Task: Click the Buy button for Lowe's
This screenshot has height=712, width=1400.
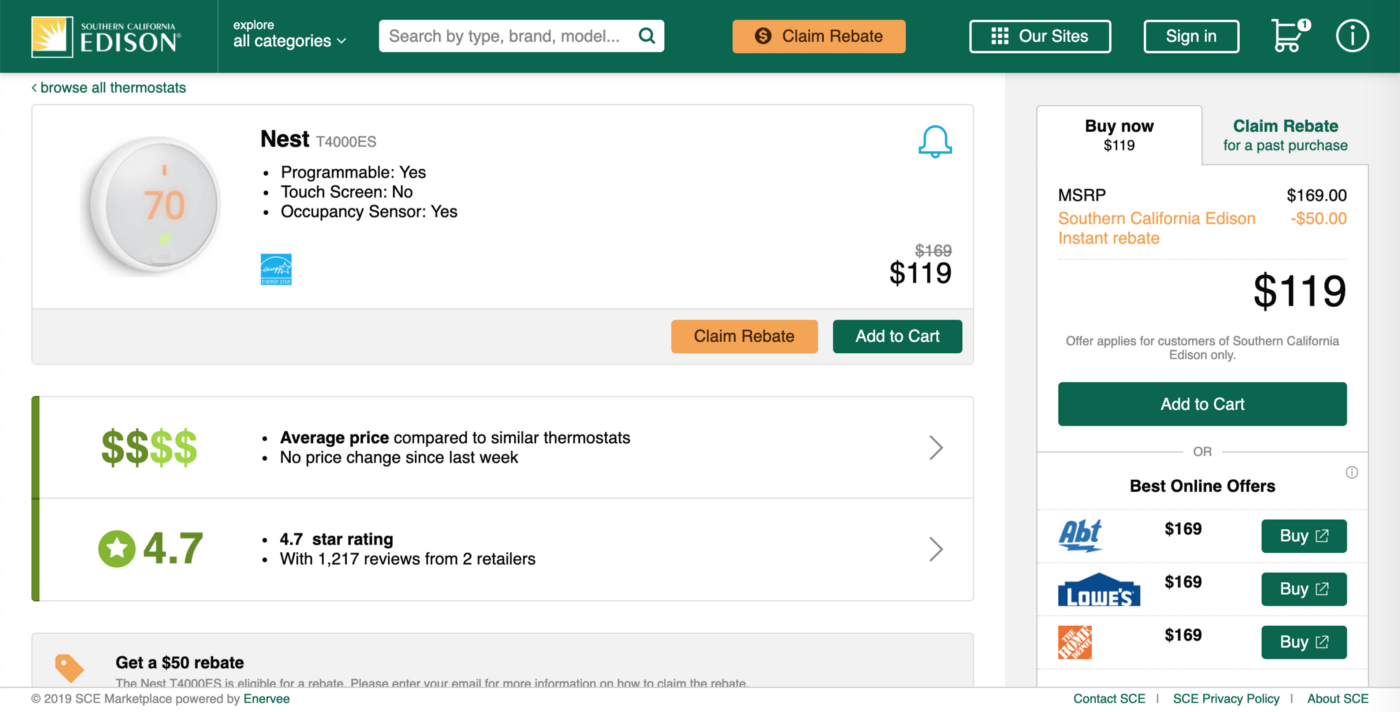Action: coord(1304,589)
